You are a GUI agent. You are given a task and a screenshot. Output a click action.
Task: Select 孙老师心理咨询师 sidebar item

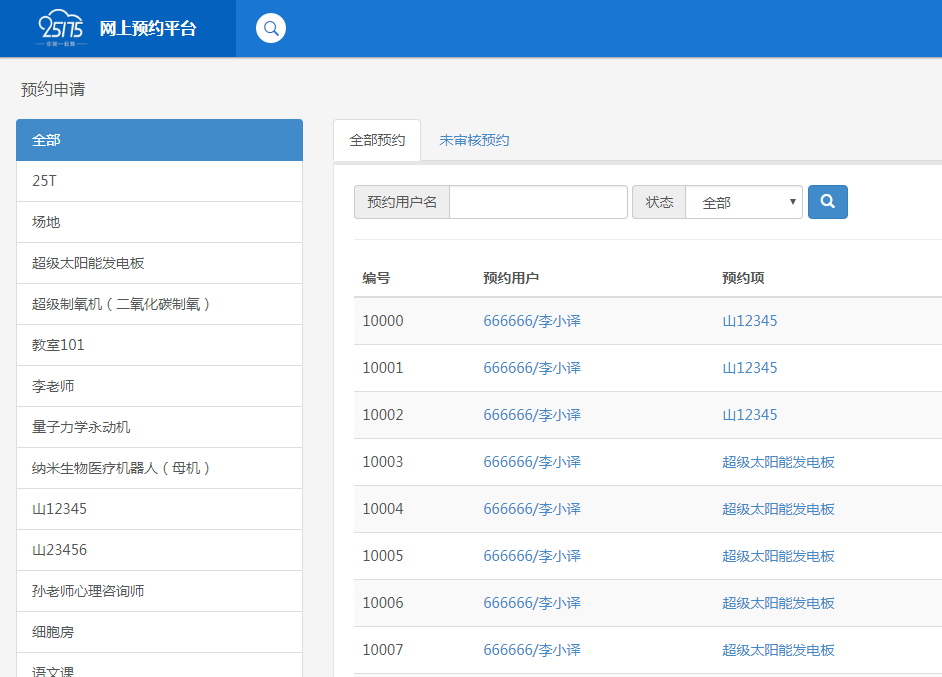click(159, 591)
